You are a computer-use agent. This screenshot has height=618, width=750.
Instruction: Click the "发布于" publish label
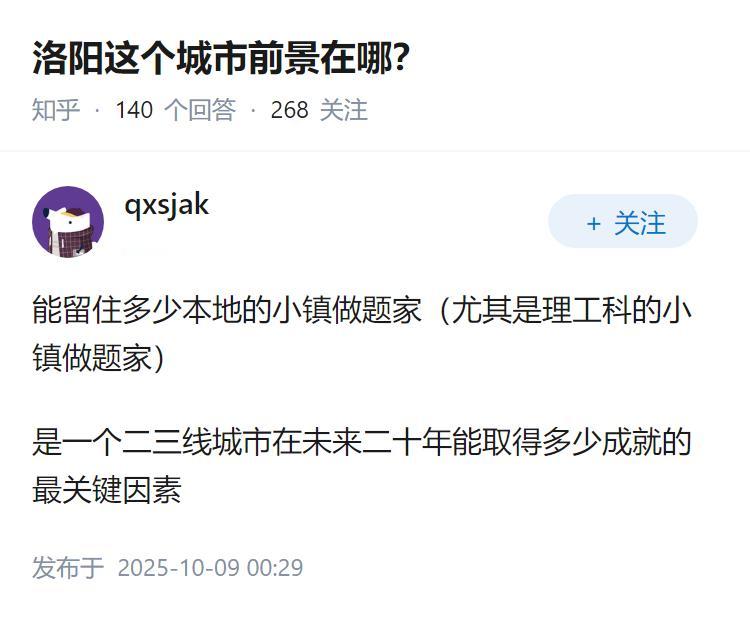(x=68, y=568)
